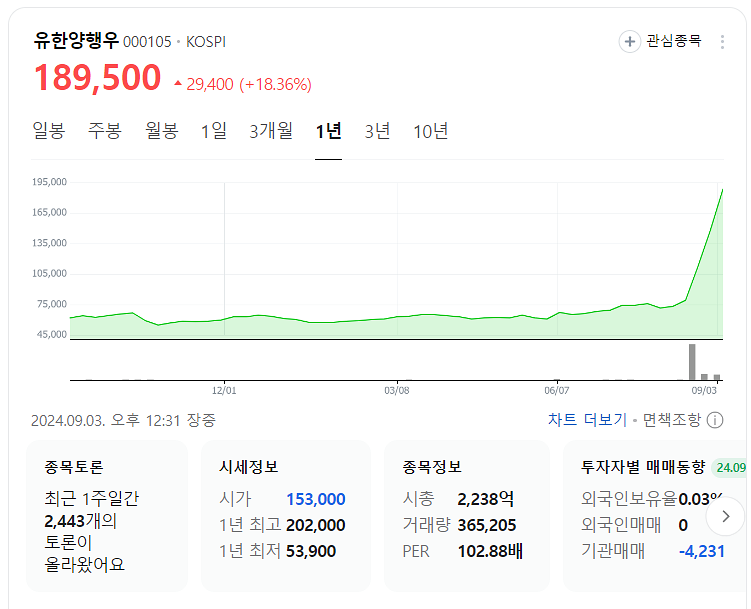The image size is (751, 609).
Task: Click the 45,000 y-axis price label
Action: [52, 335]
